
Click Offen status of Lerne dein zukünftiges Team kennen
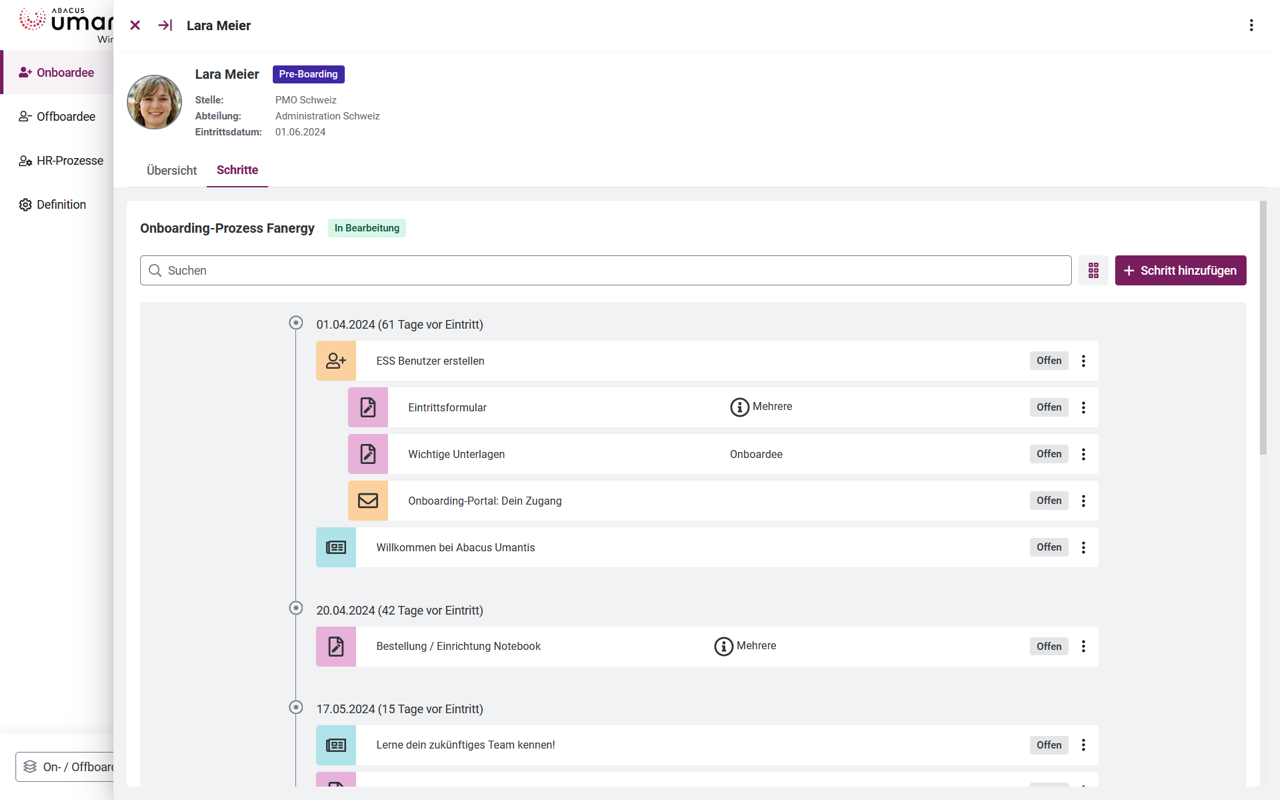(x=1048, y=745)
